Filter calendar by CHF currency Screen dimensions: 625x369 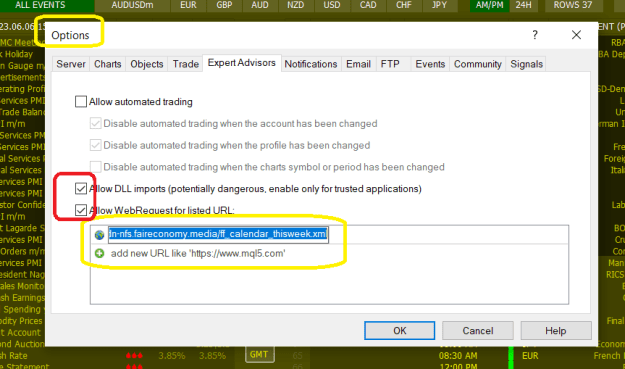coord(403,5)
